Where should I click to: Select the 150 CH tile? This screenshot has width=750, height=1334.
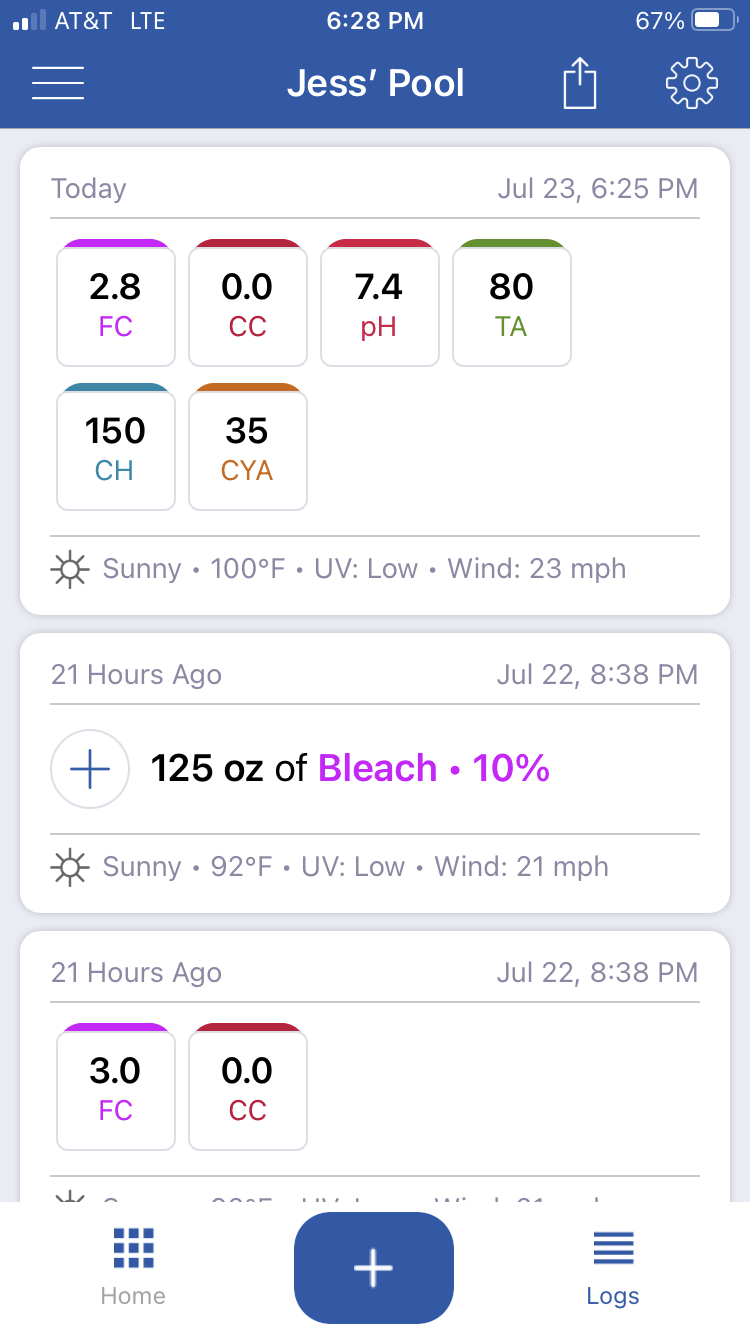tap(116, 447)
